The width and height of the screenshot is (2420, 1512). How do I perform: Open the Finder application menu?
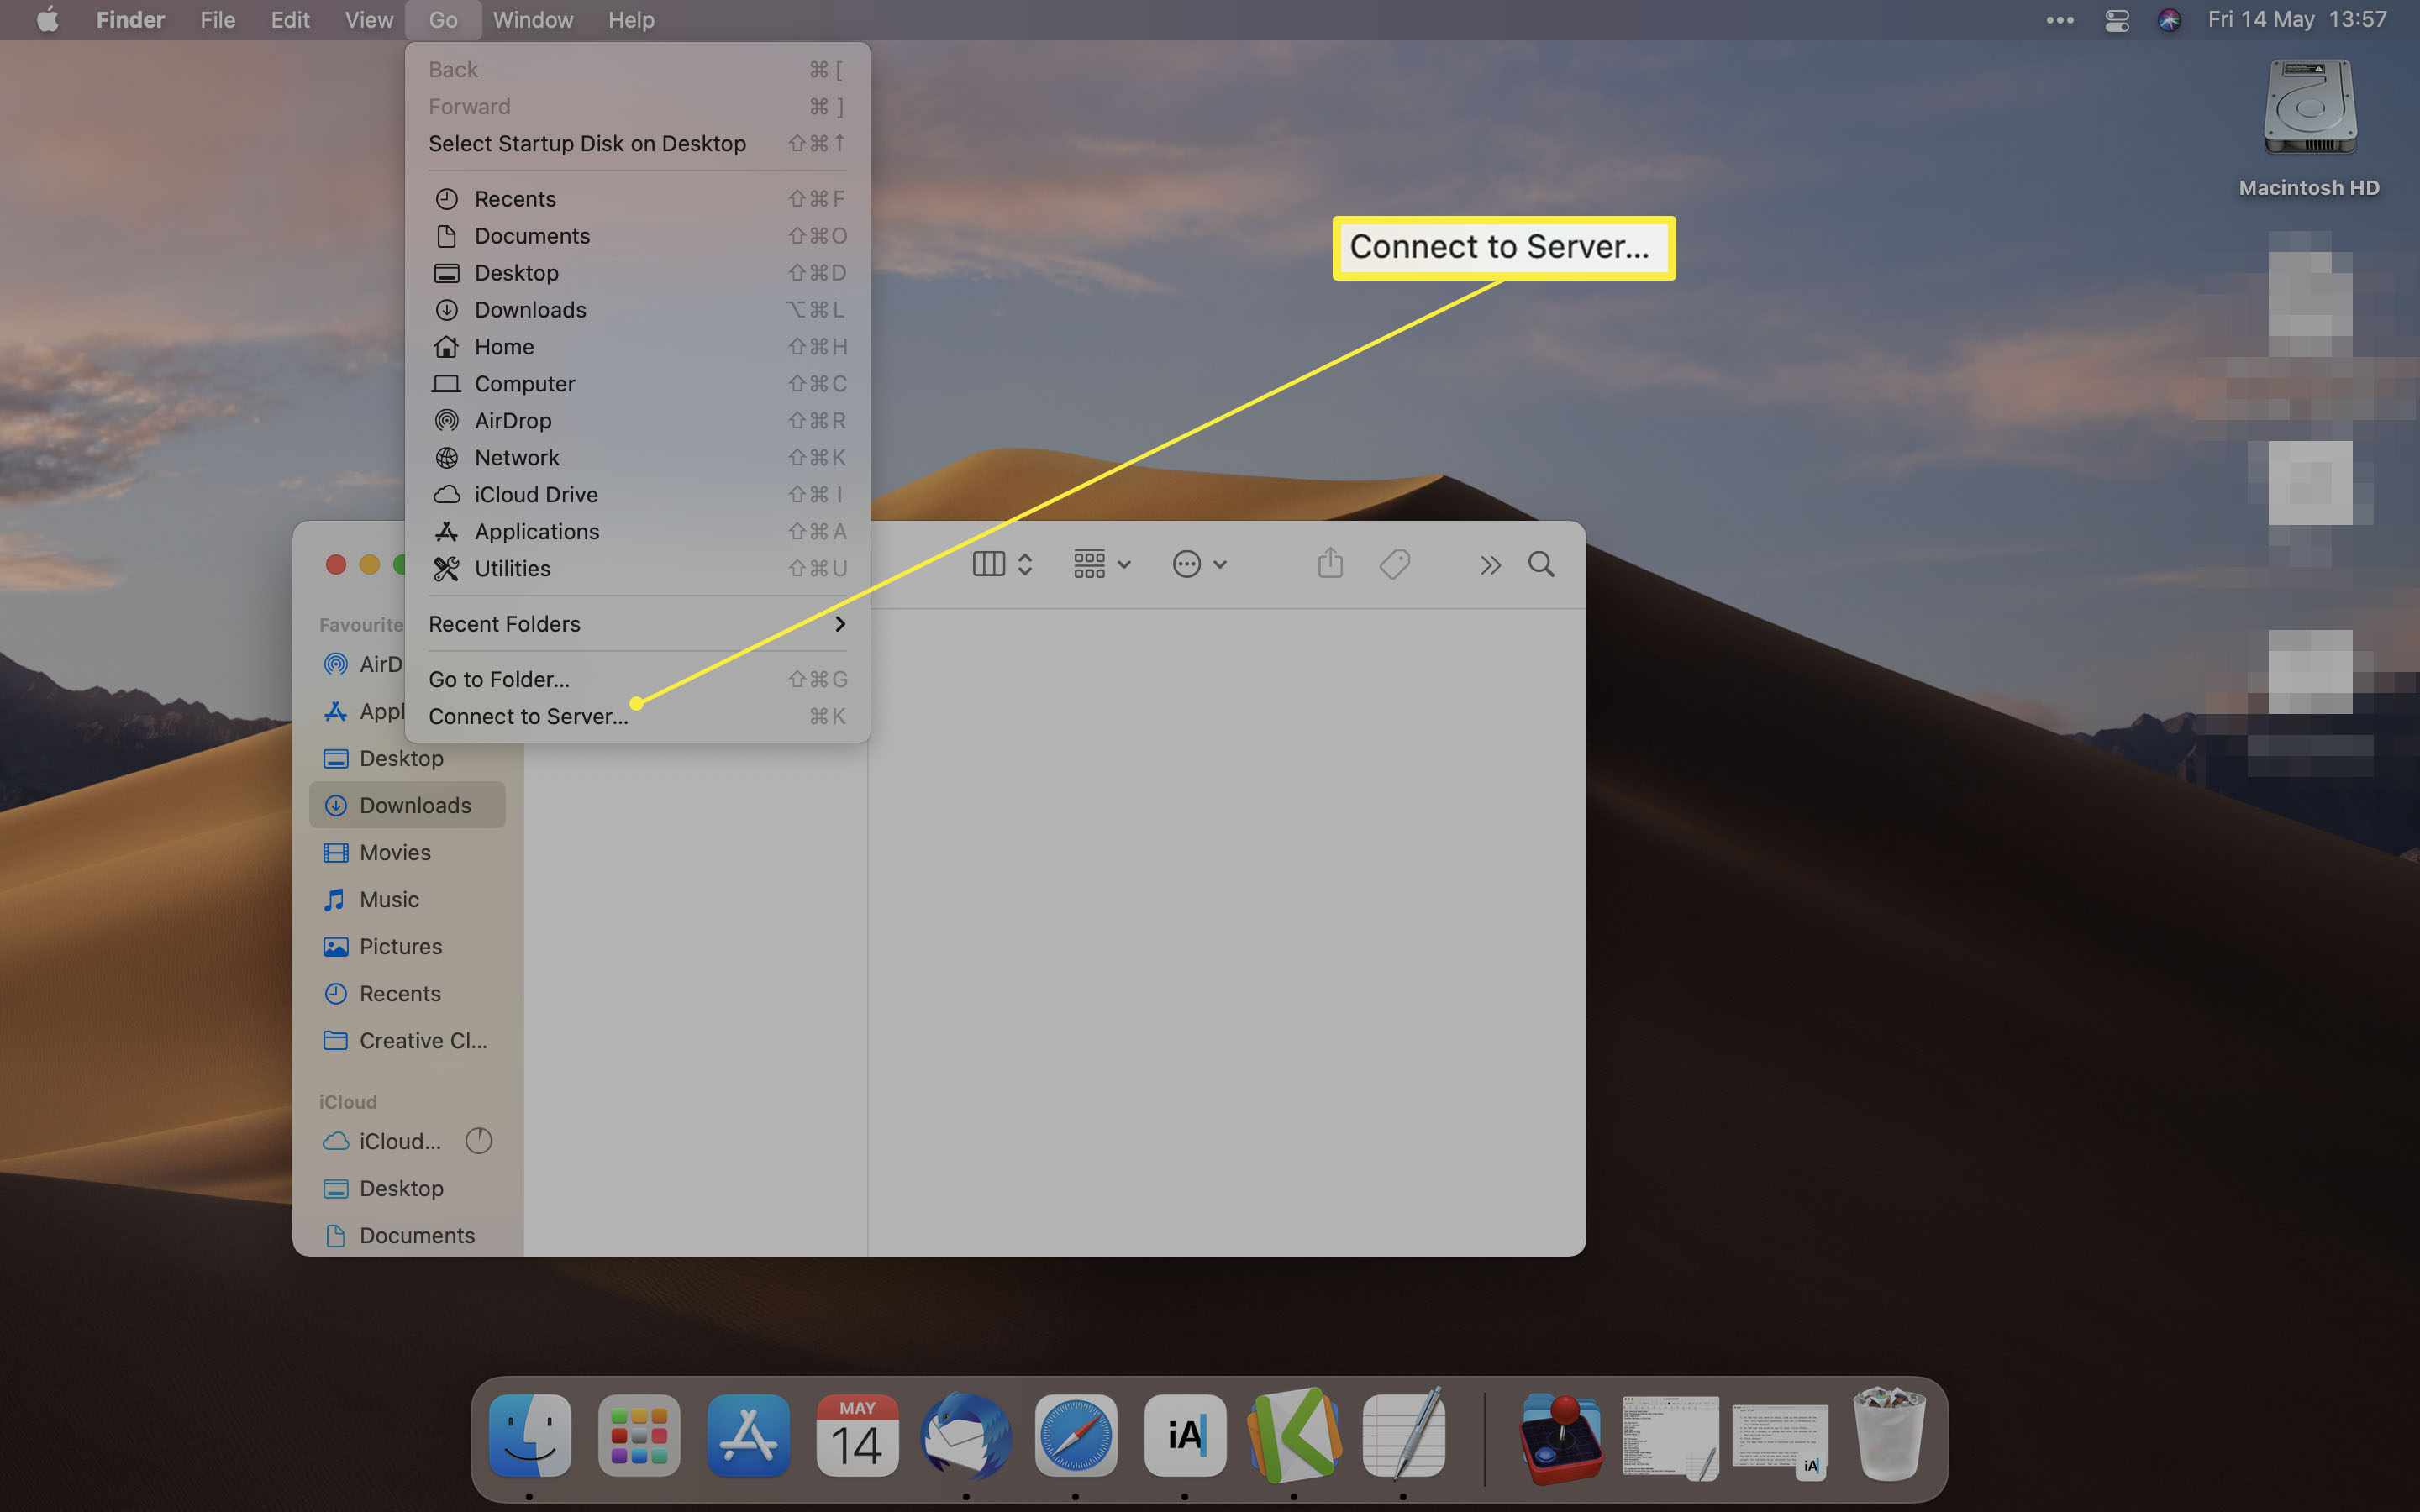(130, 20)
